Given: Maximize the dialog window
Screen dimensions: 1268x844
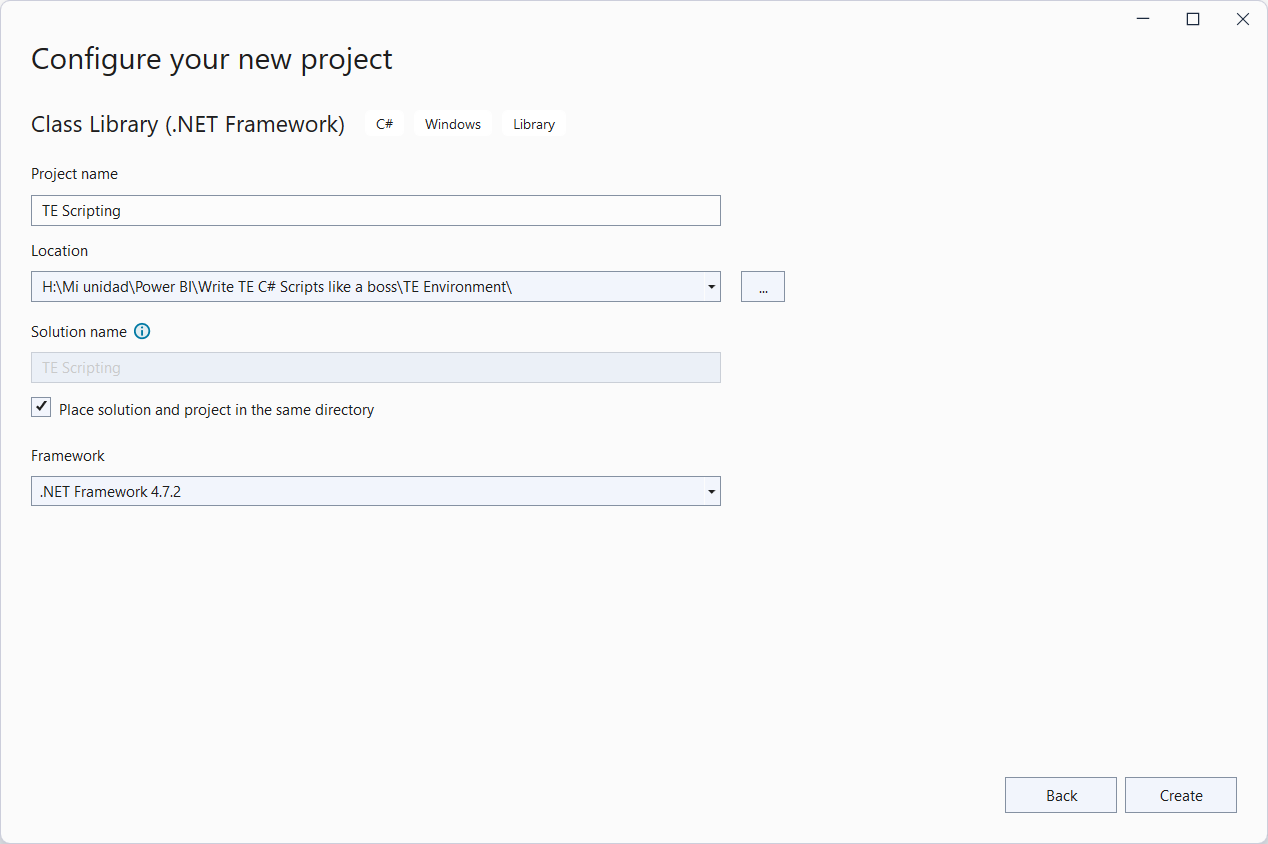Looking at the screenshot, I should [x=1193, y=19].
